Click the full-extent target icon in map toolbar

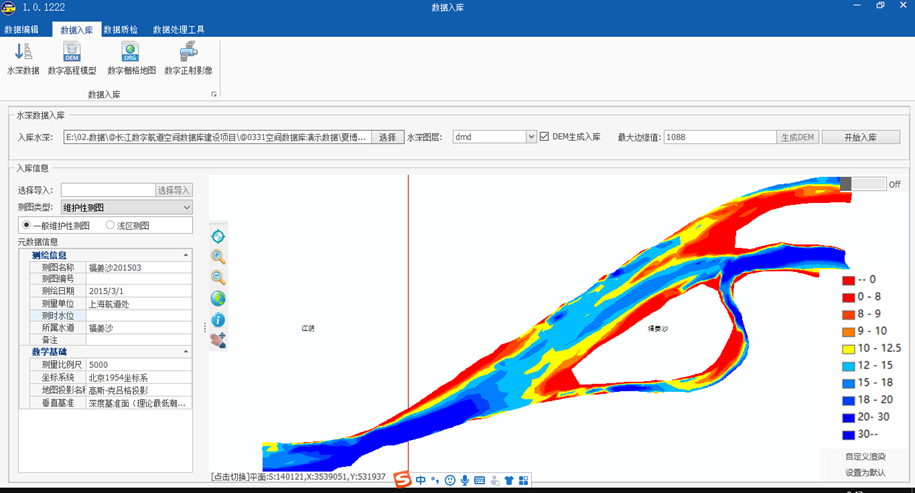218,236
